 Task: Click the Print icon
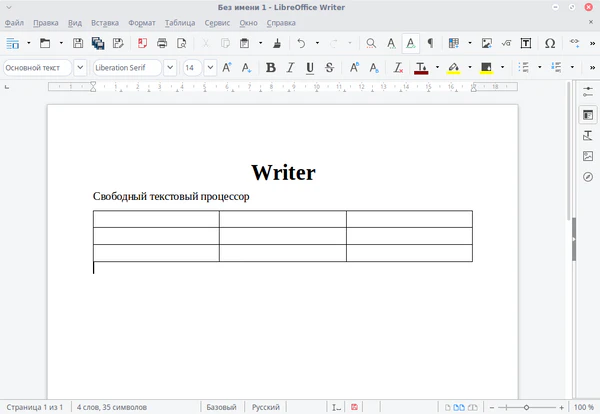[162, 43]
